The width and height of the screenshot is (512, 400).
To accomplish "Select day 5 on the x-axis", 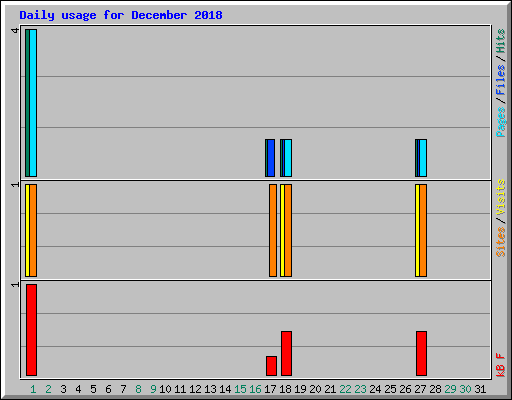I will coord(93,389).
